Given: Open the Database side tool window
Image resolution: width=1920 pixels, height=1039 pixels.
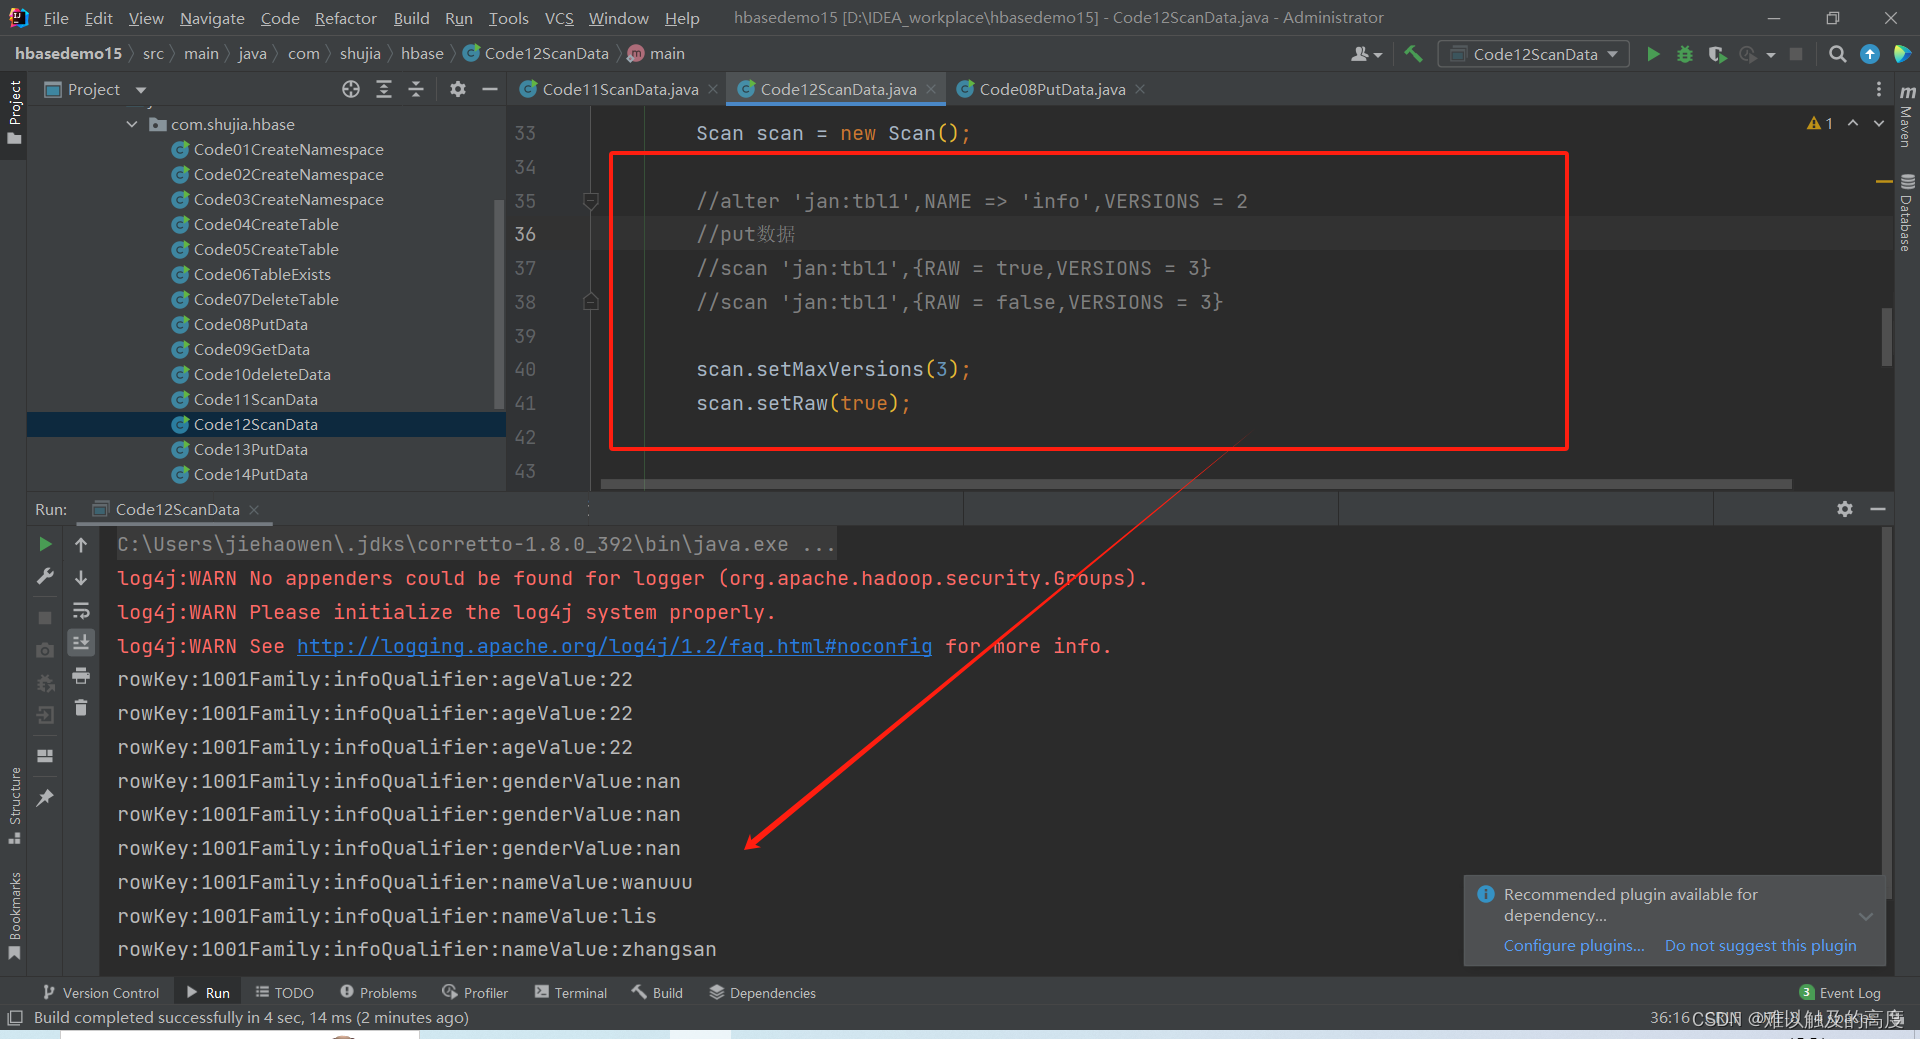Looking at the screenshot, I should [x=1907, y=213].
